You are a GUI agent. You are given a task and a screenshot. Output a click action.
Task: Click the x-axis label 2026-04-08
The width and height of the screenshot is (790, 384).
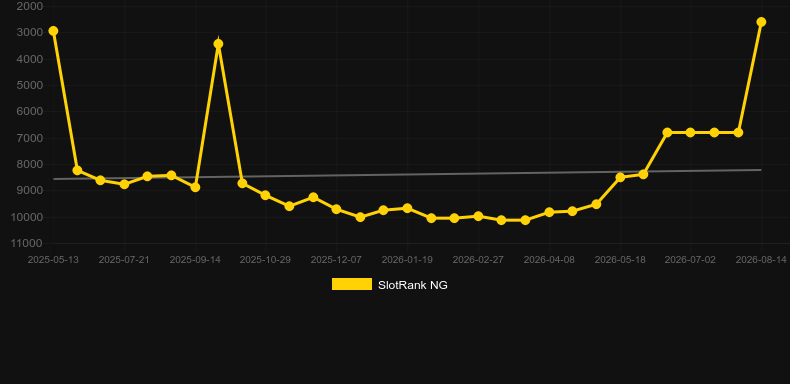pos(549,260)
